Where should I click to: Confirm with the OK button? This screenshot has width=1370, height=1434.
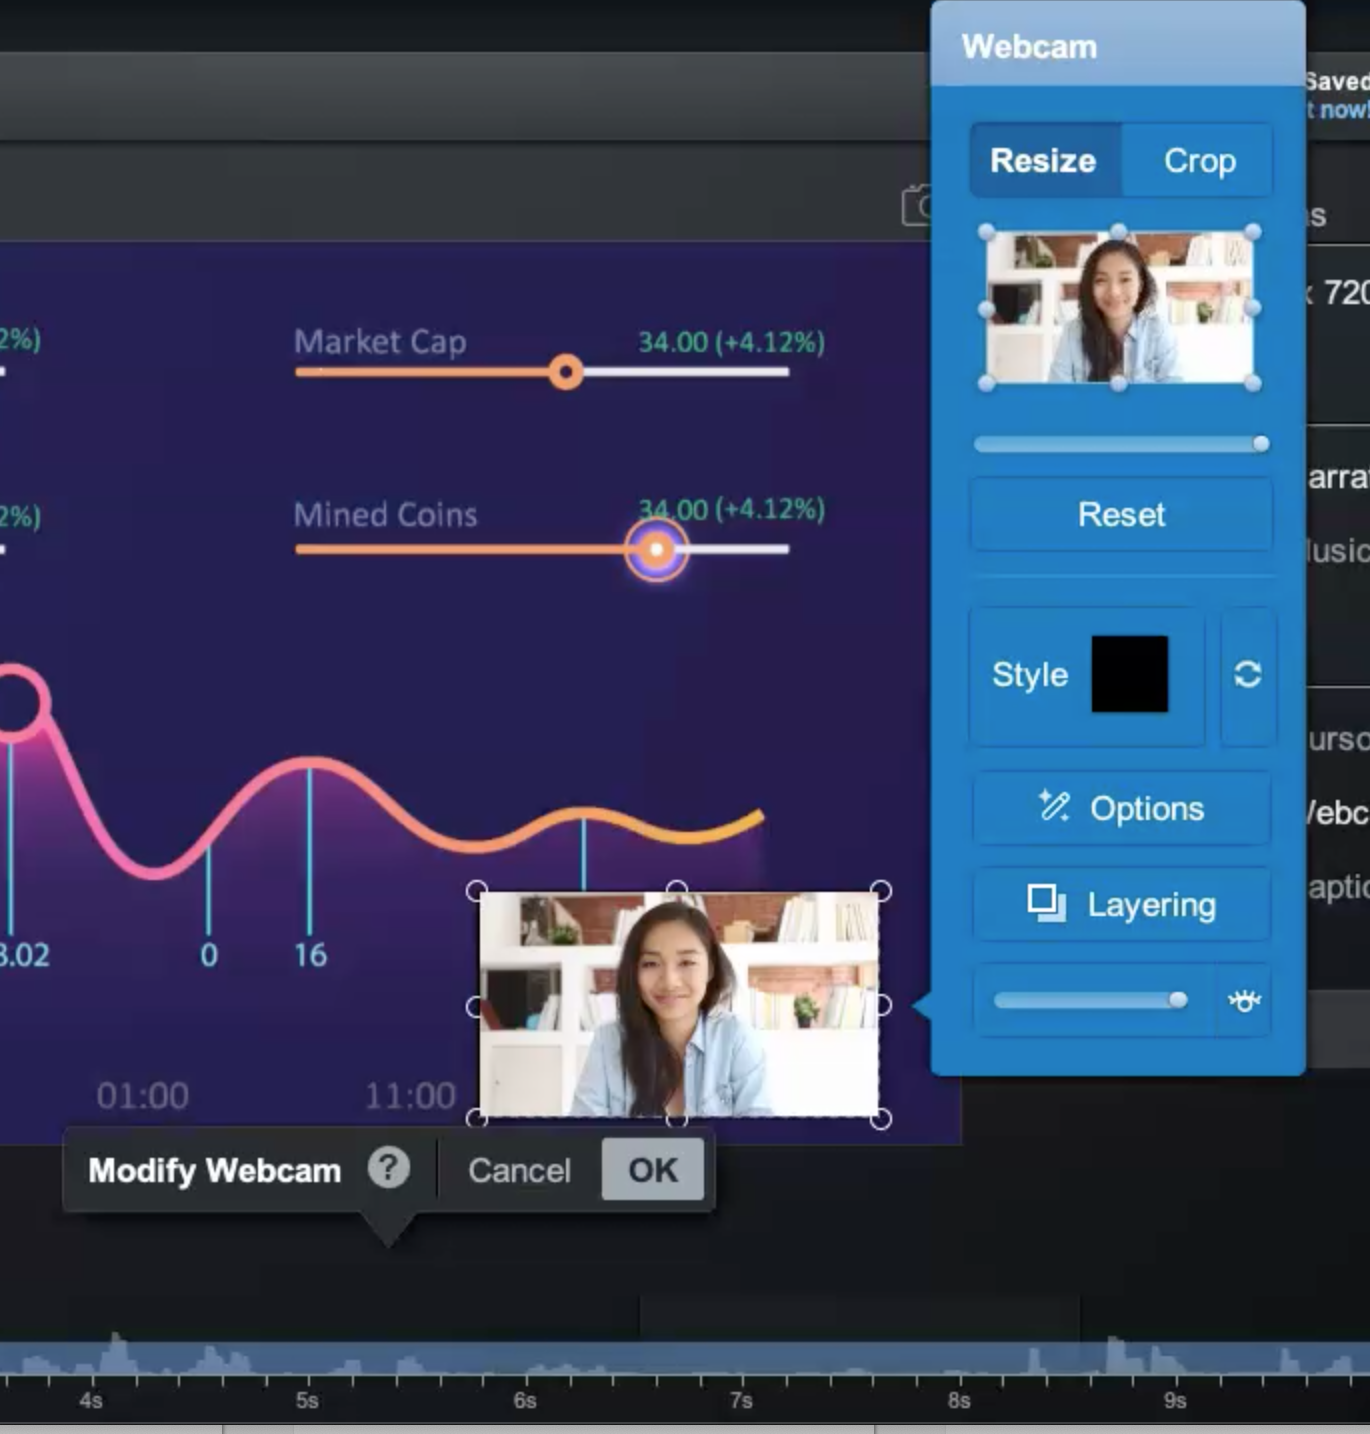(x=652, y=1170)
